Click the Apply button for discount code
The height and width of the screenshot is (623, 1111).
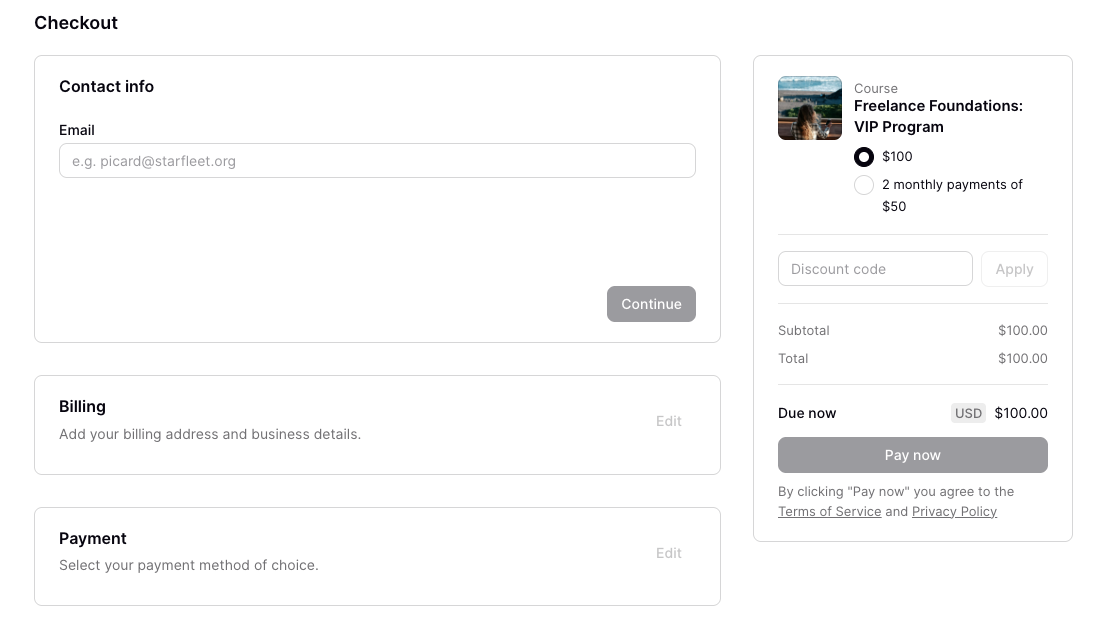1014,268
